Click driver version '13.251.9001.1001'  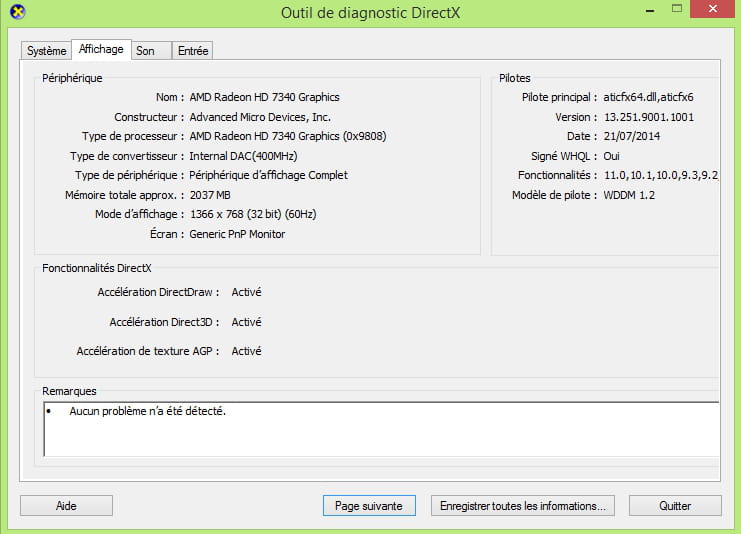coord(649,117)
